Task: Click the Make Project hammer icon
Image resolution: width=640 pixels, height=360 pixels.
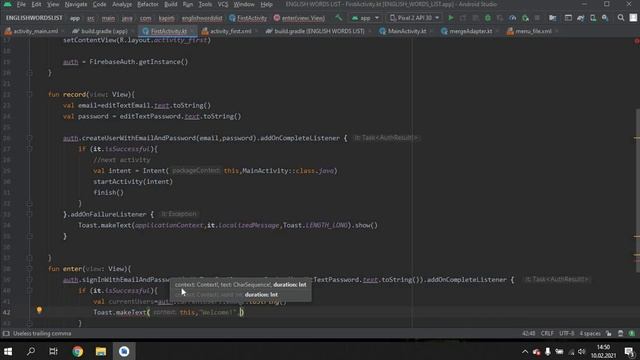Action: (x=338, y=18)
